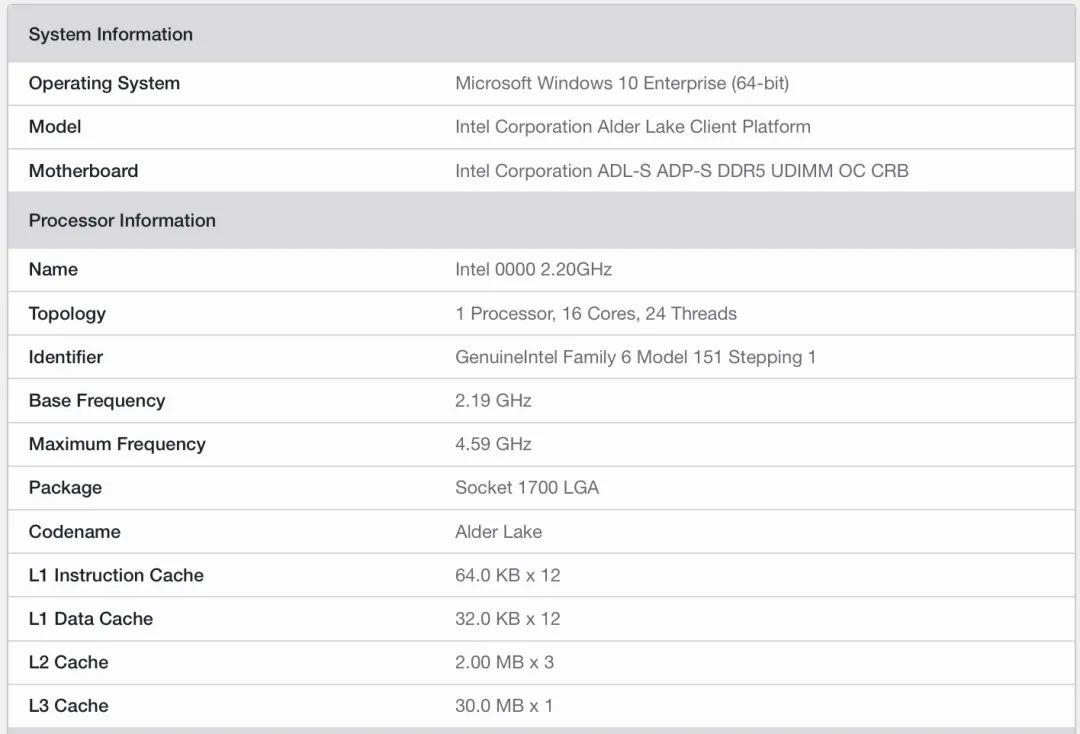Click the 4.59 GHz maximum frequency value
The image size is (1080, 734).
coord(493,444)
